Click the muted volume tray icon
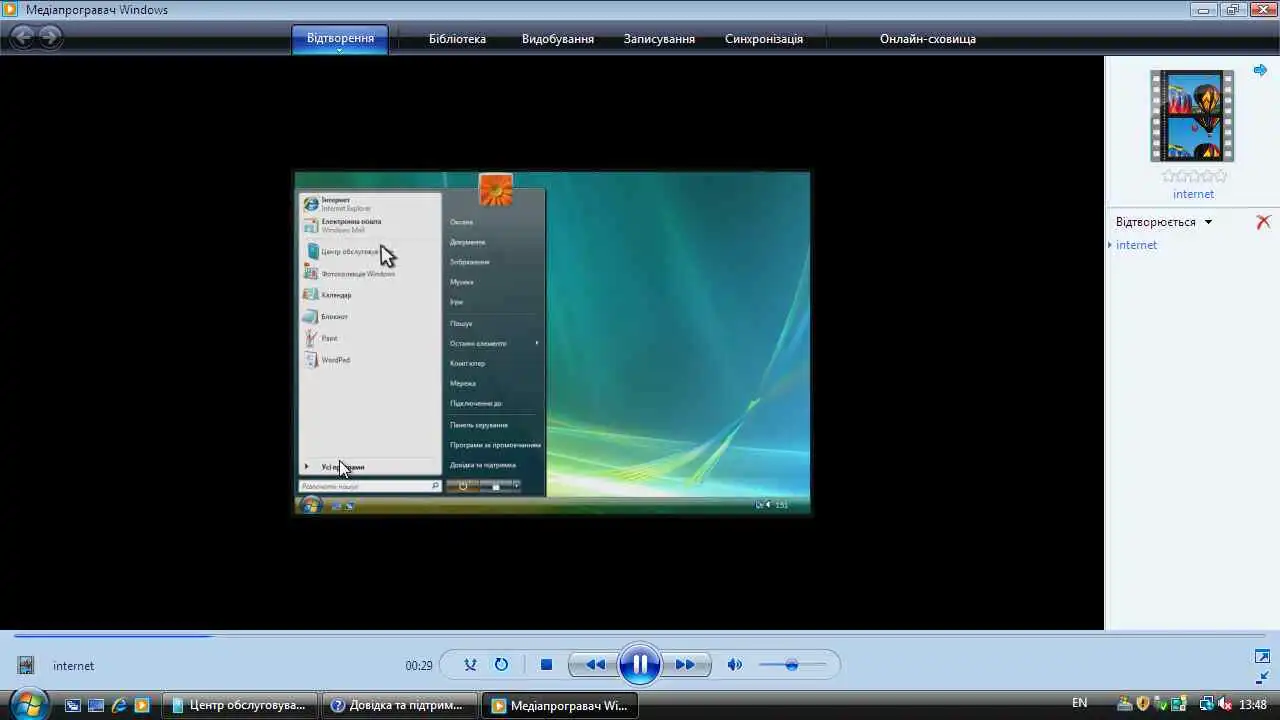This screenshot has width=1280, height=720. 1226,704
